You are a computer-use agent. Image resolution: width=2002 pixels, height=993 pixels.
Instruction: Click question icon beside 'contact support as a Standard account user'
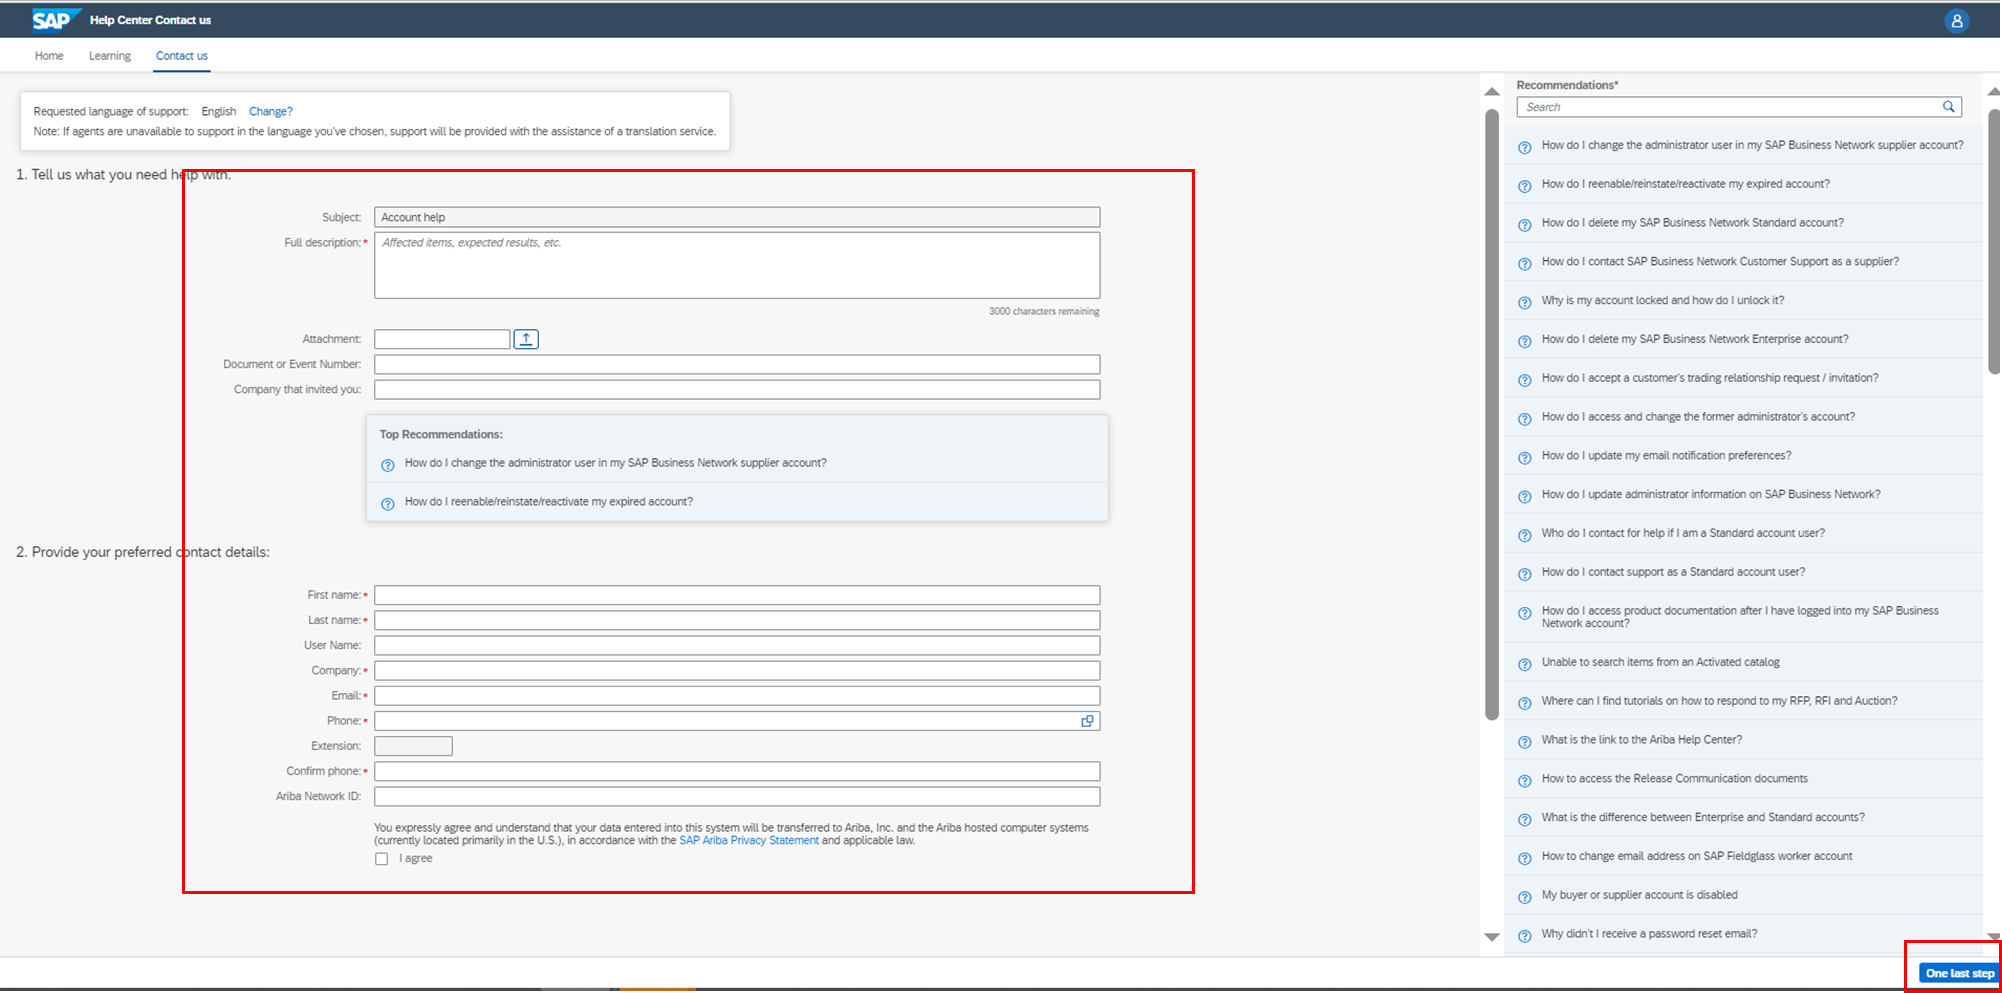(1524, 575)
